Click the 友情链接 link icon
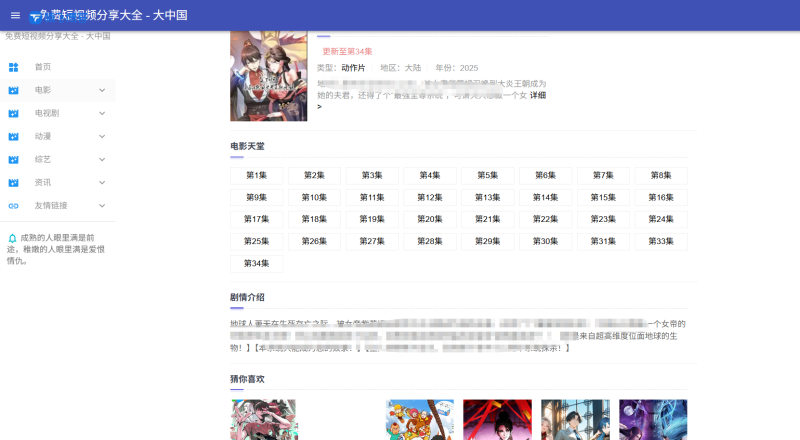This screenshot has height=440, width=800. (x=14, y=206)
